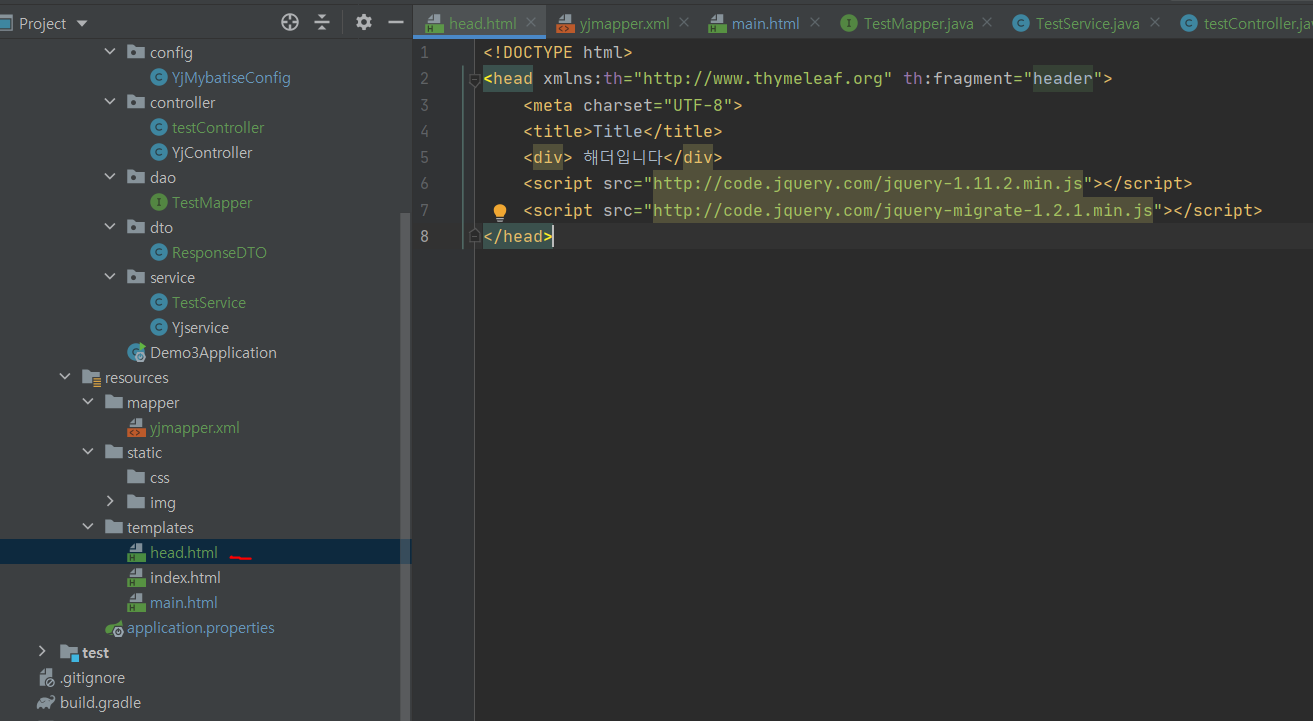Click the yjmapper.xml file icon in tree
1313x721 pixels.
pos(136,427)
